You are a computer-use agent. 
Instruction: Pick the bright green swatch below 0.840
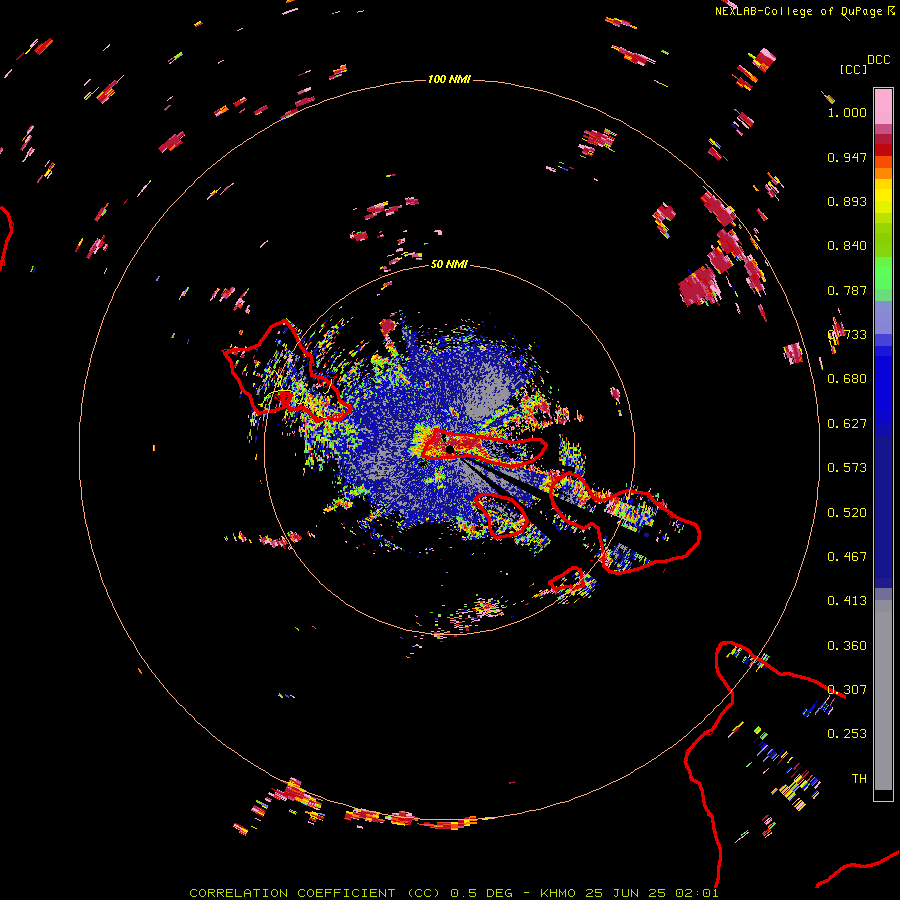[x=883, y=272]
